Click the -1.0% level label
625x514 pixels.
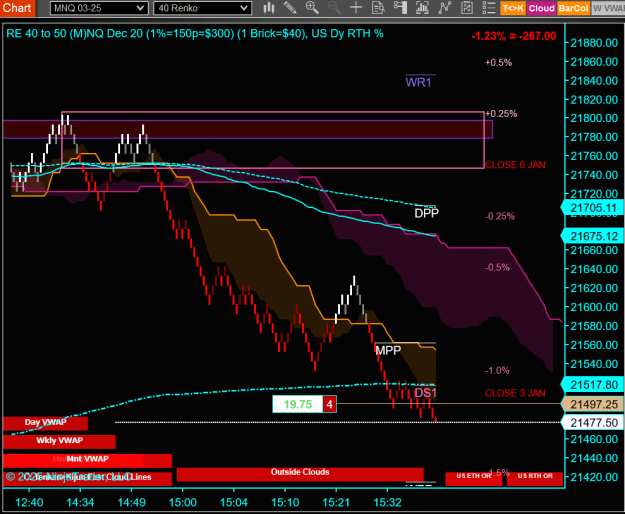(x=497, y=371)
